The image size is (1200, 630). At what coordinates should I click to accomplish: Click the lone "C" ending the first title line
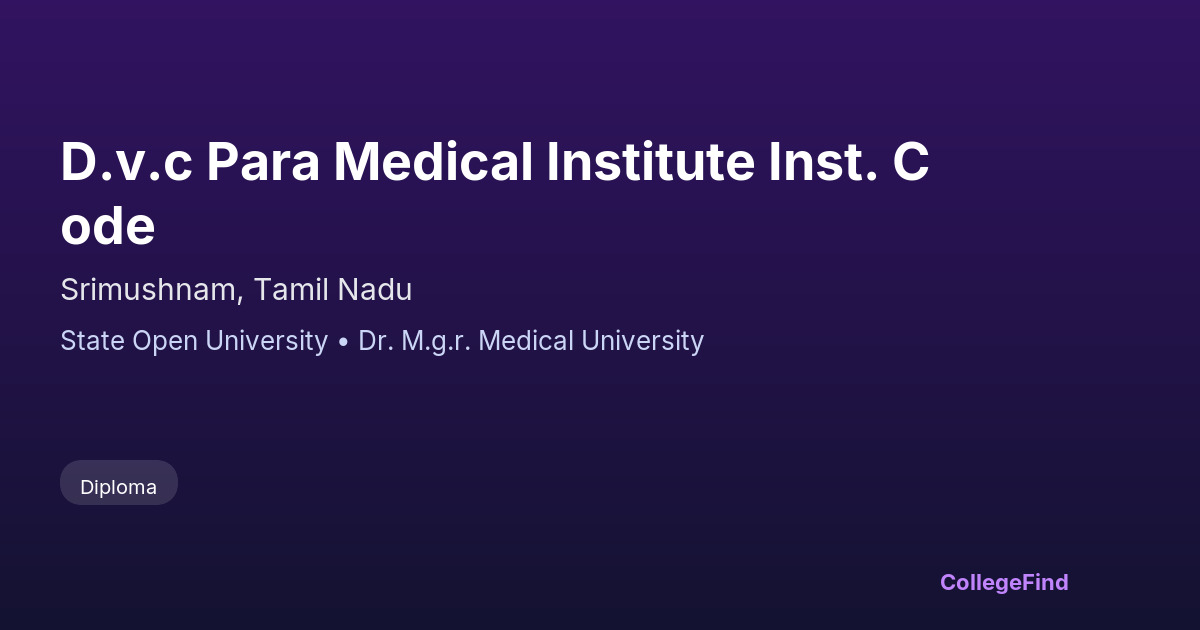coord(911,162)
